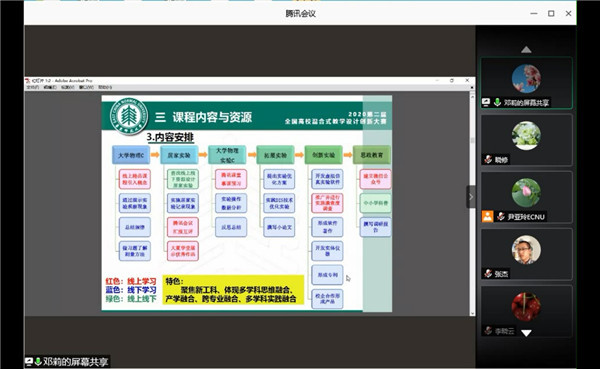The image size is (600, 369).
Task: Open the 文件 menu in Acrobat
Action: point(33,87)
